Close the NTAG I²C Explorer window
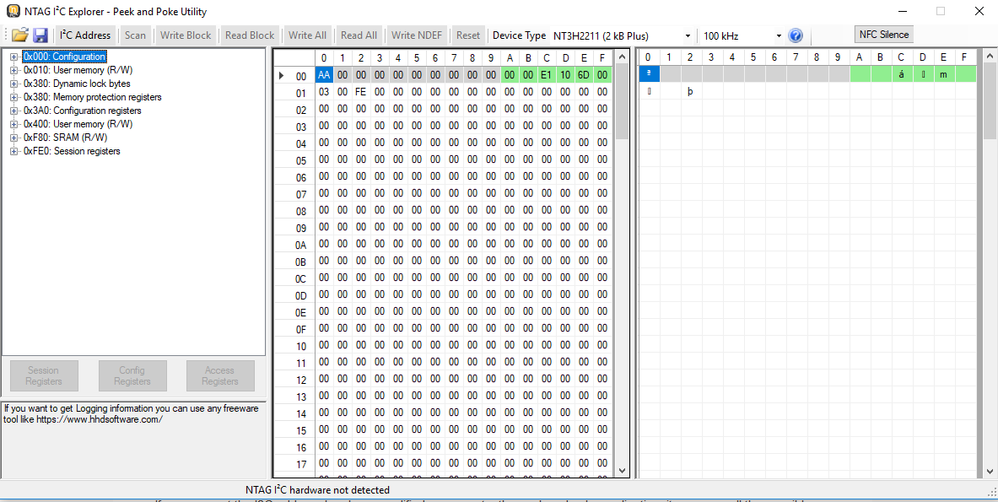 tap(979, 11)
